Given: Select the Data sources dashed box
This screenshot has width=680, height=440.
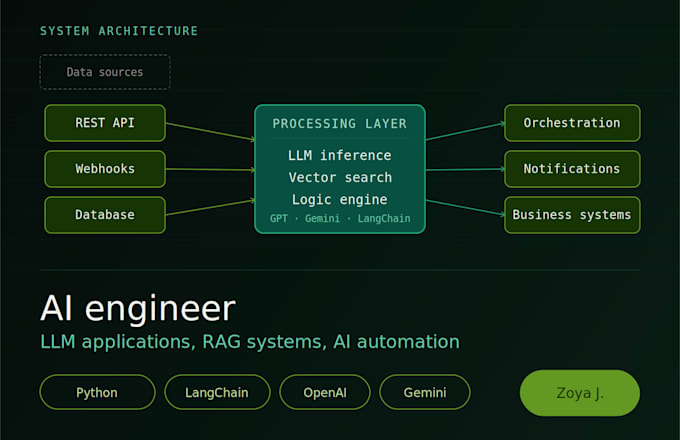Looking at the screenshot, I should 105,72.
